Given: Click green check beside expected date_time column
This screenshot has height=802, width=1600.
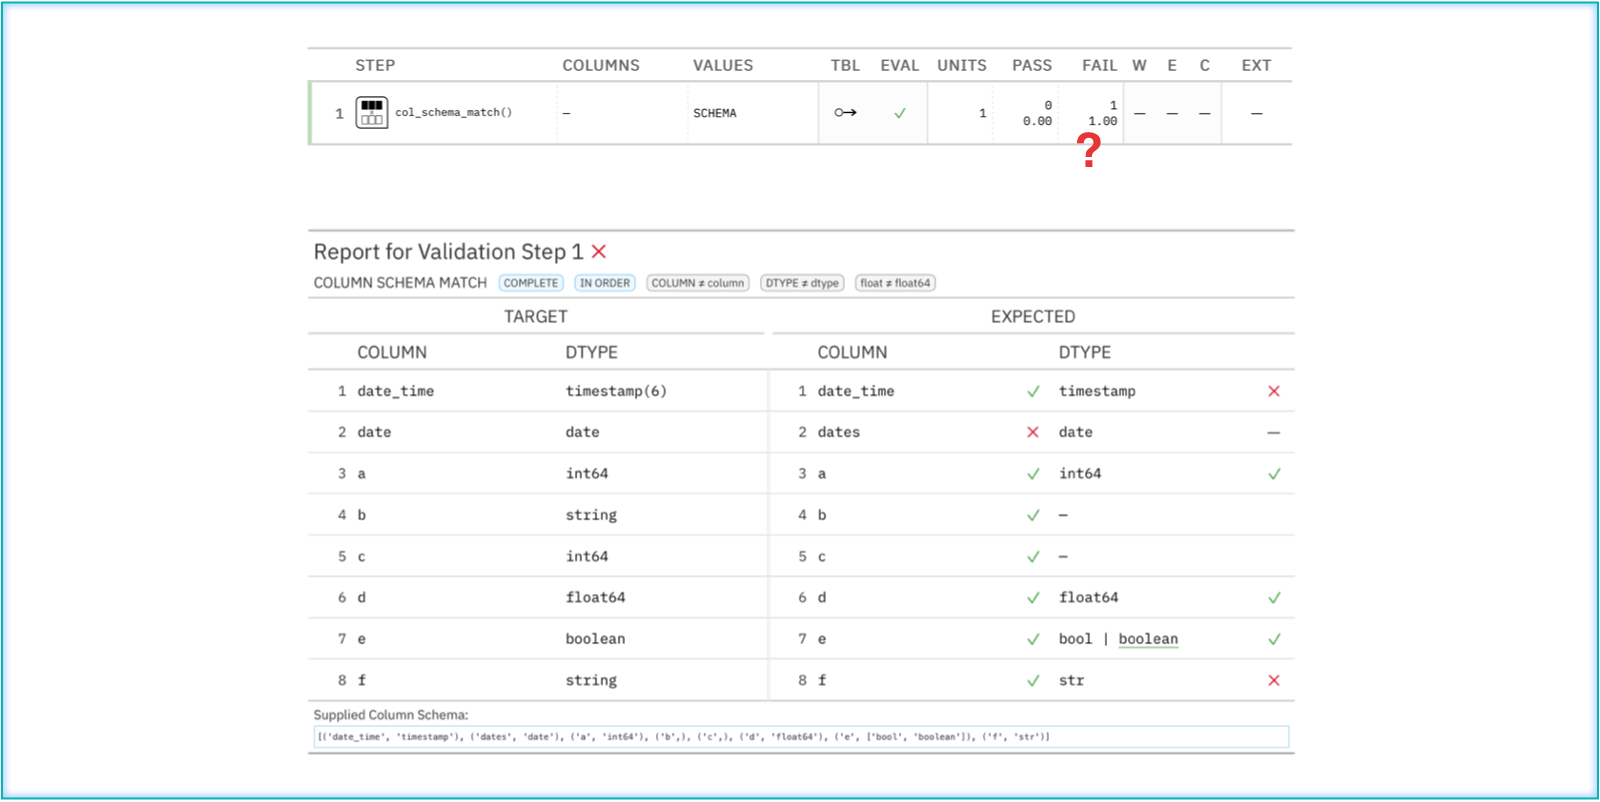Looking at the screenshot, I should 1033,391.
